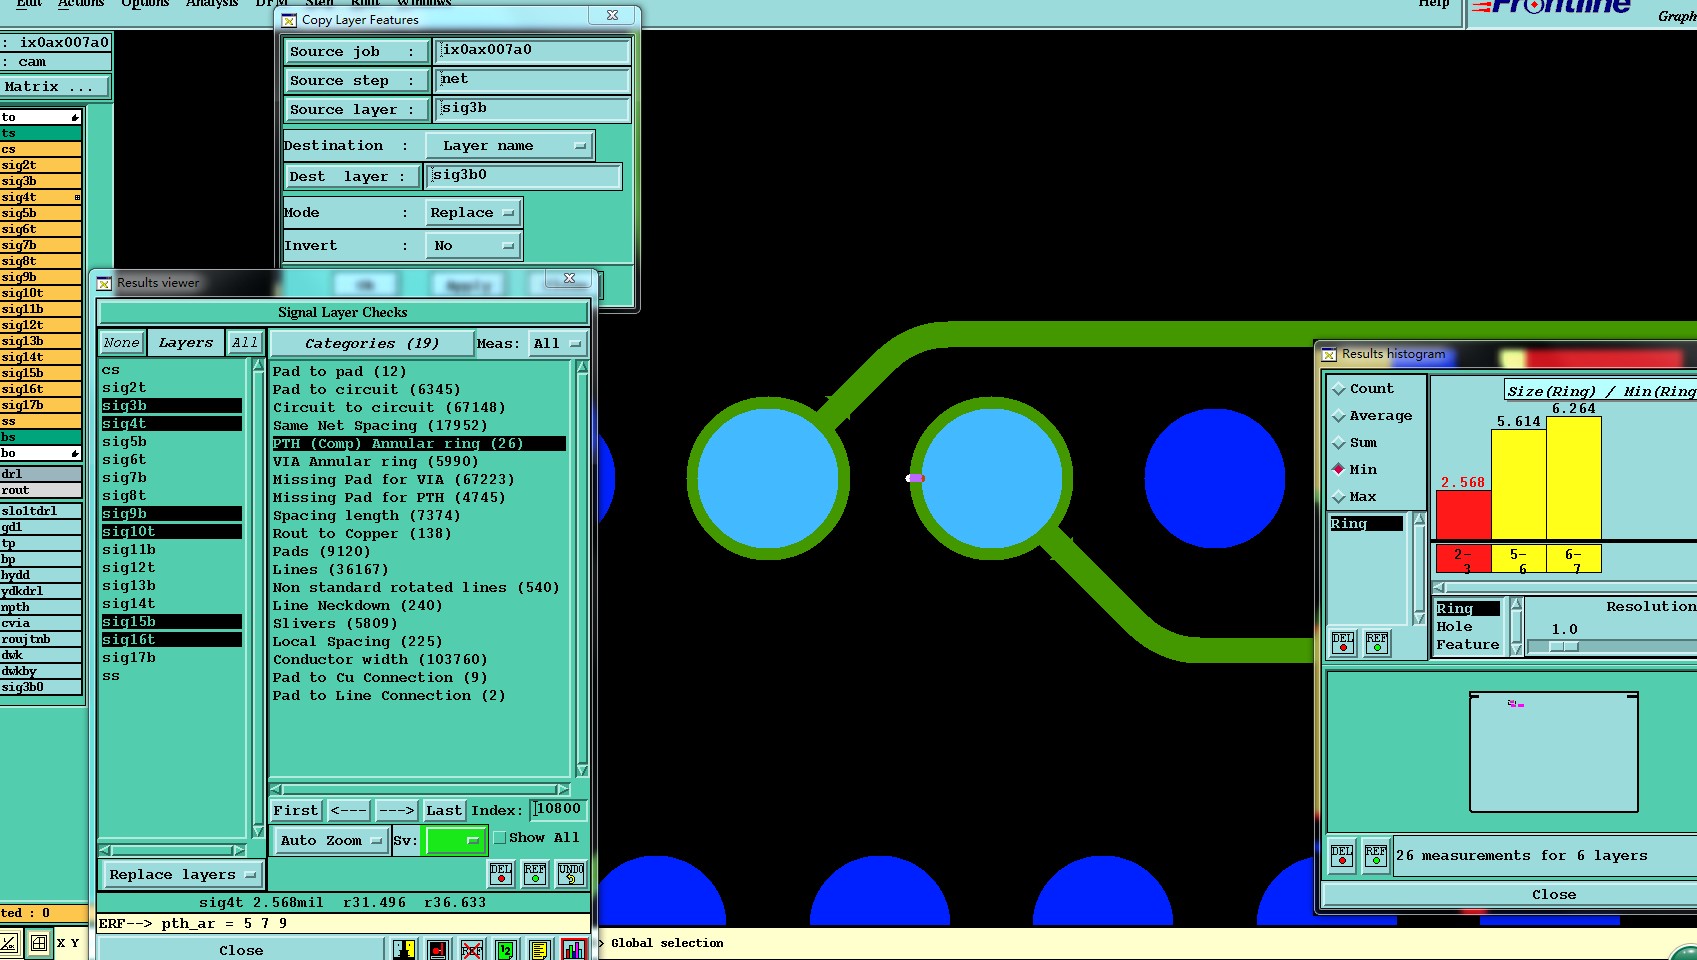The height and width of the screenshot is (960, 1697).
Task: Open the yellow report notes icon
Action: (540, 949)
